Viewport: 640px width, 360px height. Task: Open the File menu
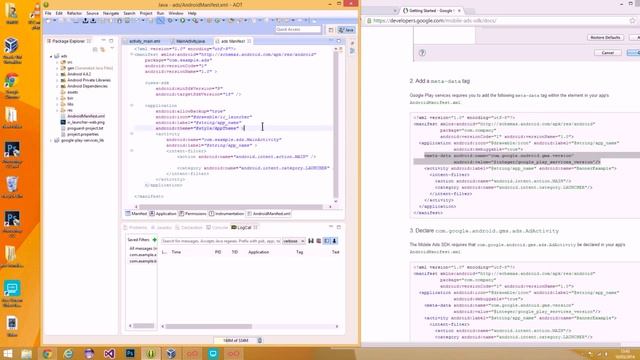pos(48,13)
